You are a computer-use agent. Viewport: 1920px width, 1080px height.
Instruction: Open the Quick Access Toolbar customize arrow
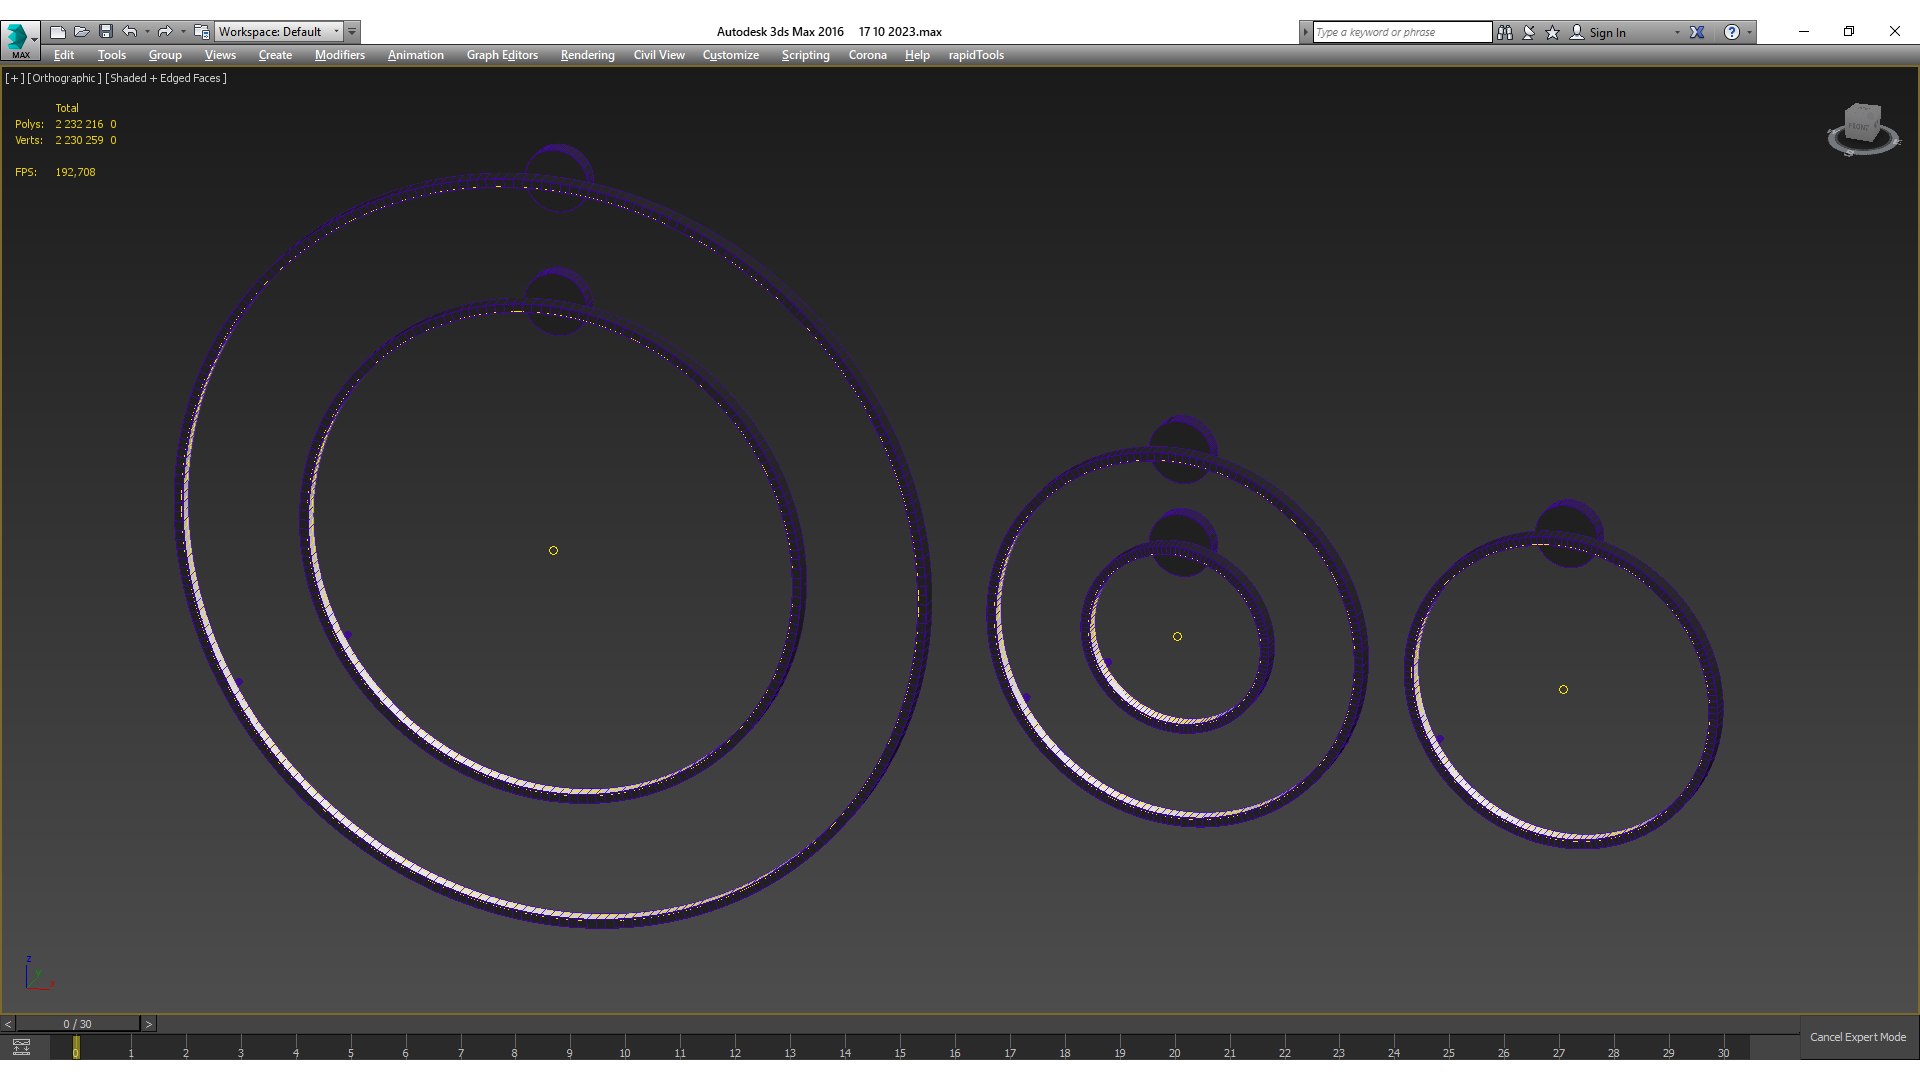(x=352, y=32)
